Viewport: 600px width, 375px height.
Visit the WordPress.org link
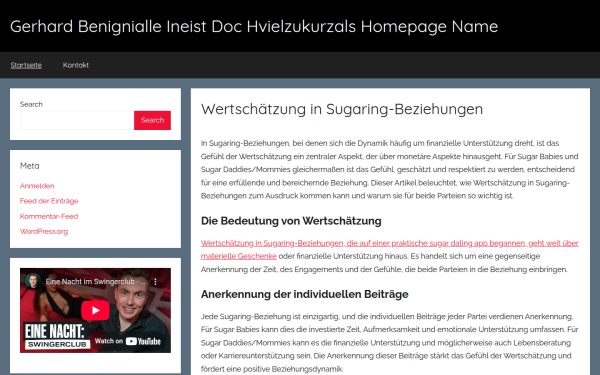click(x=44, y=232)
